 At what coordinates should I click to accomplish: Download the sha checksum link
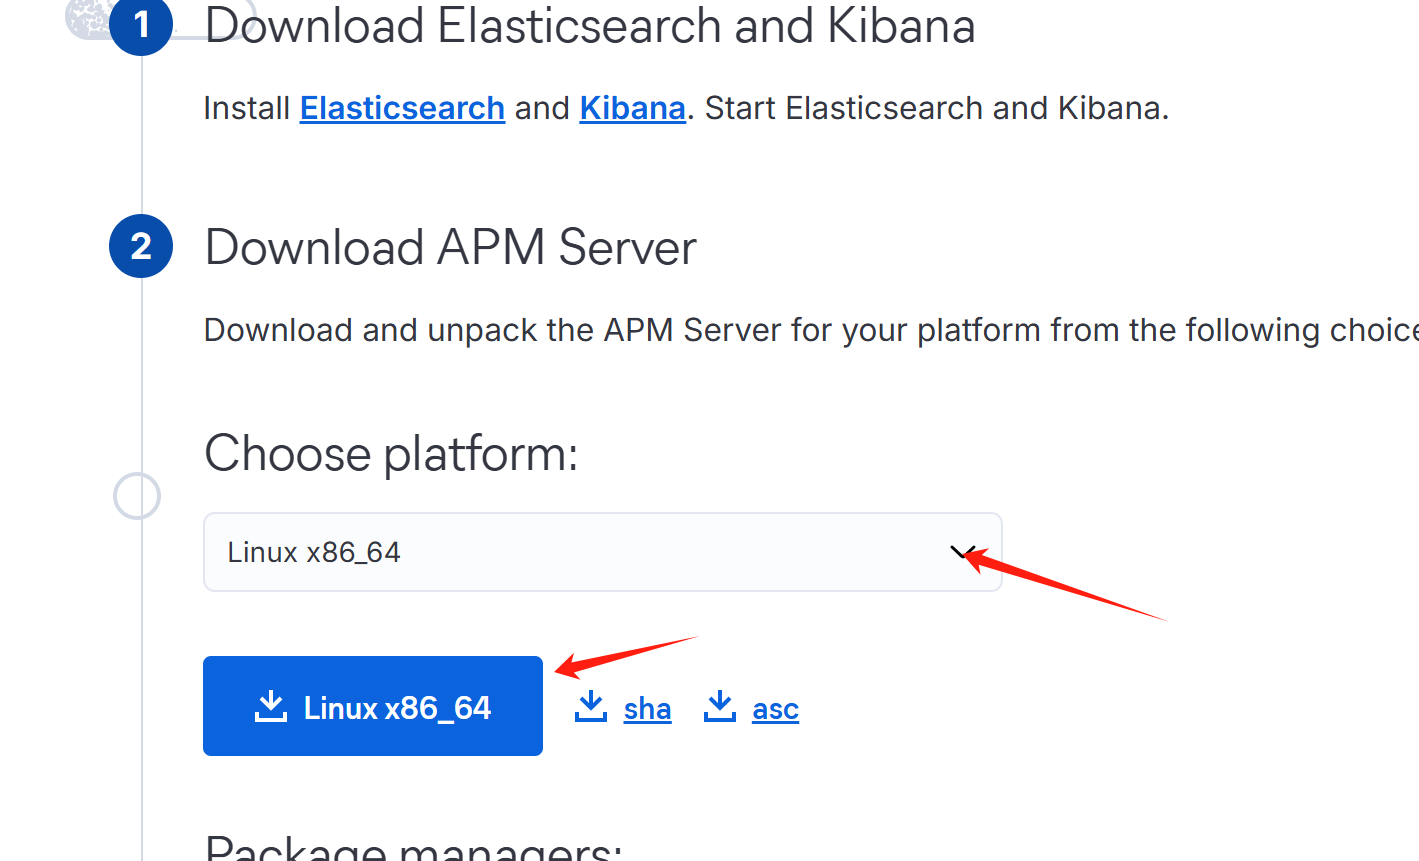647,709
